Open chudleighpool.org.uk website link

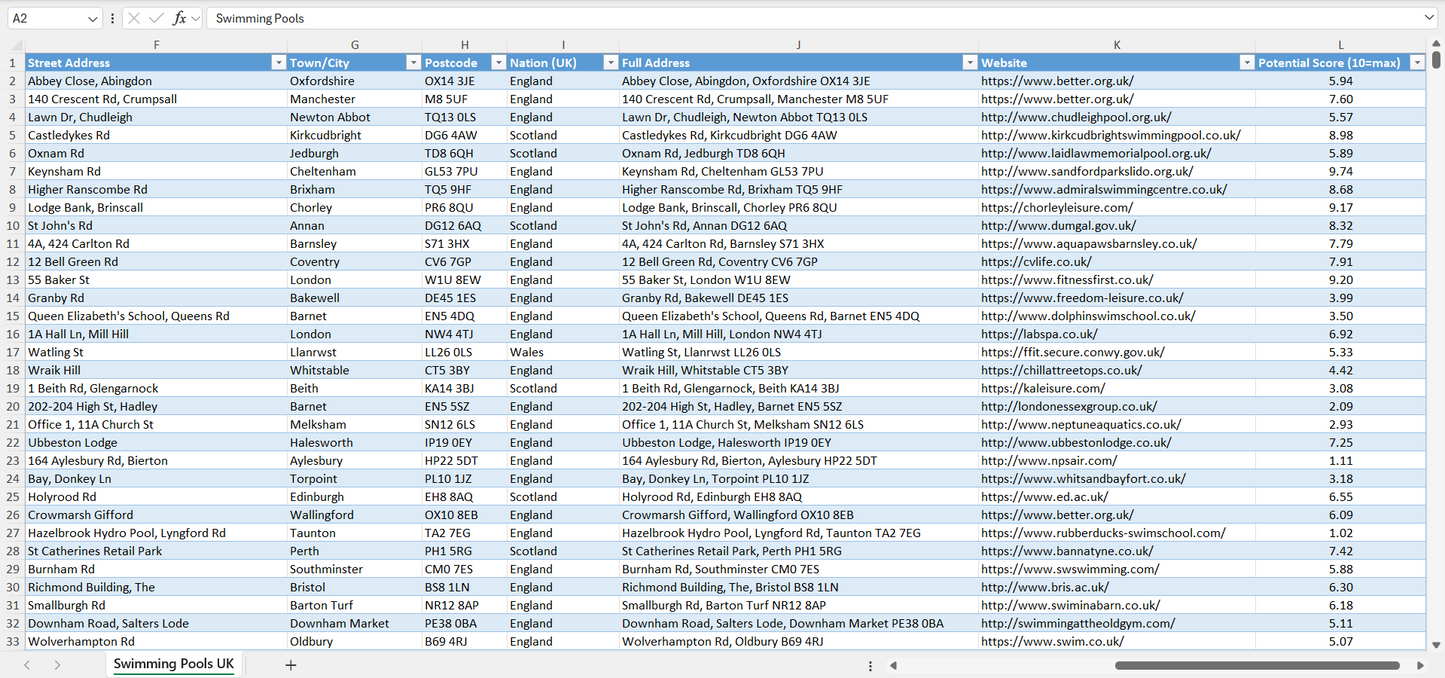point(1076,117)
